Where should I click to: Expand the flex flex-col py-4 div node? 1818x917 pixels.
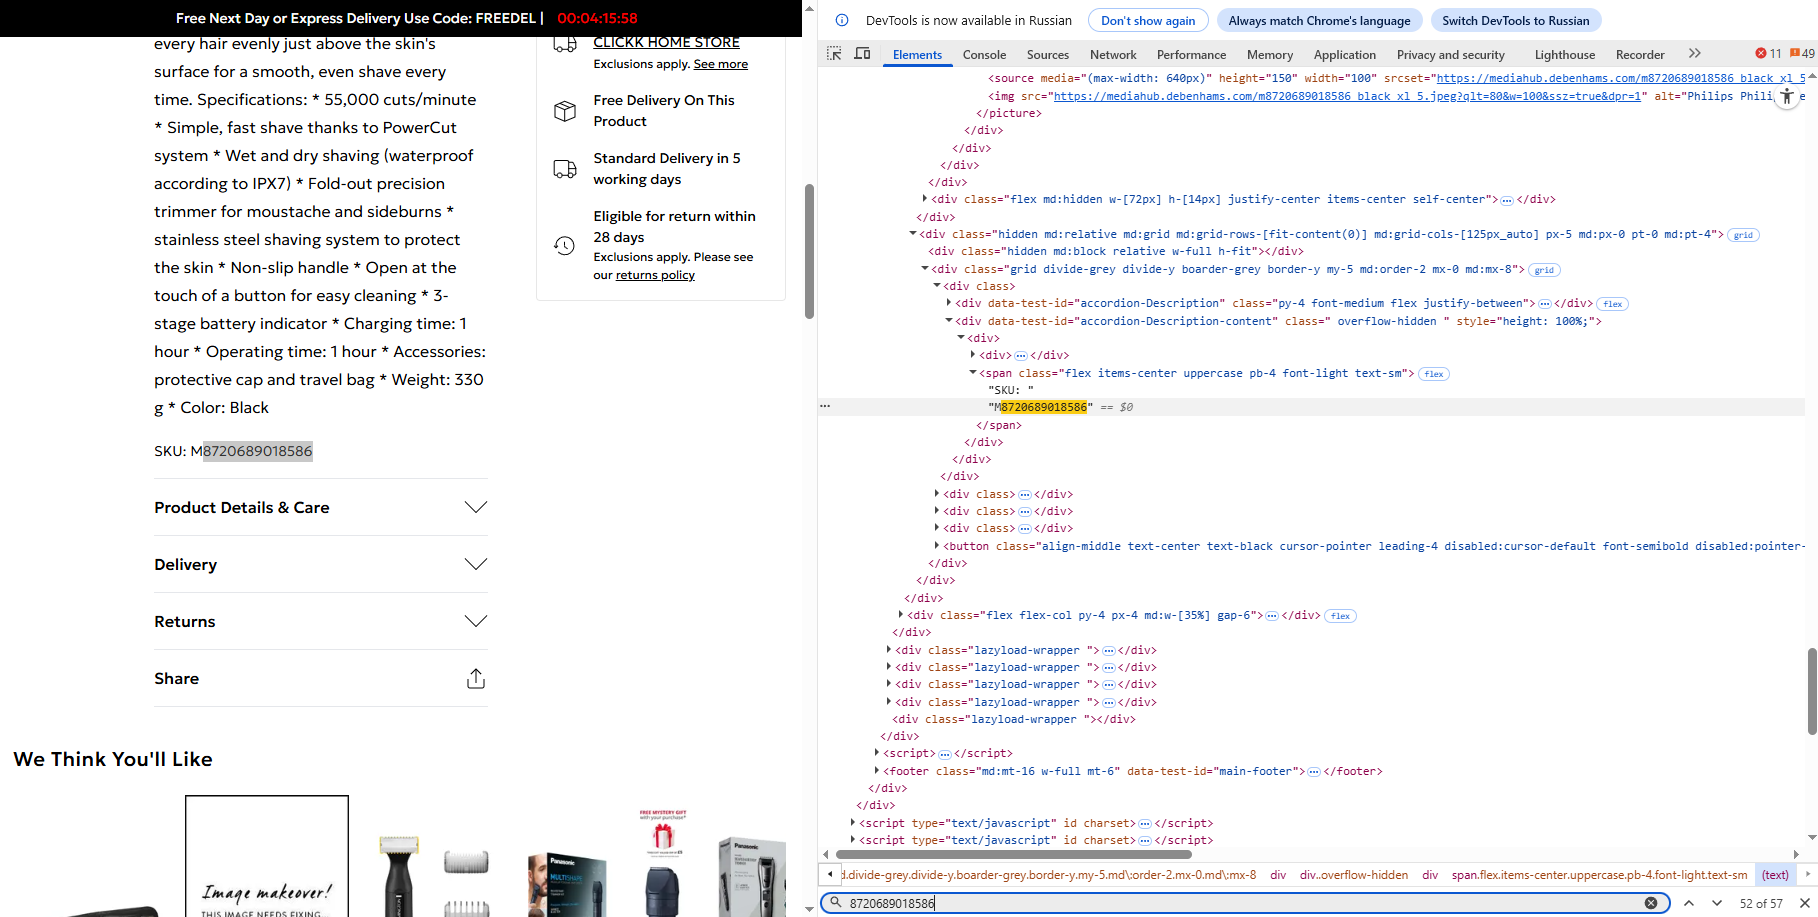coord(901,615)
